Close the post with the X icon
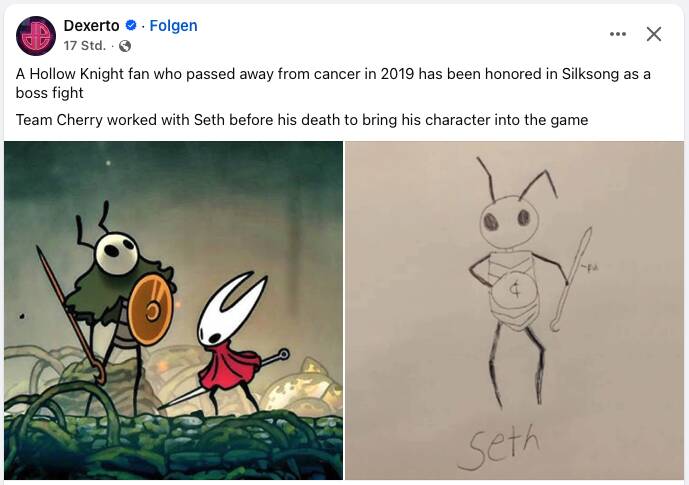Viewport: 689px width, 485px height. [x=654, y=34]
